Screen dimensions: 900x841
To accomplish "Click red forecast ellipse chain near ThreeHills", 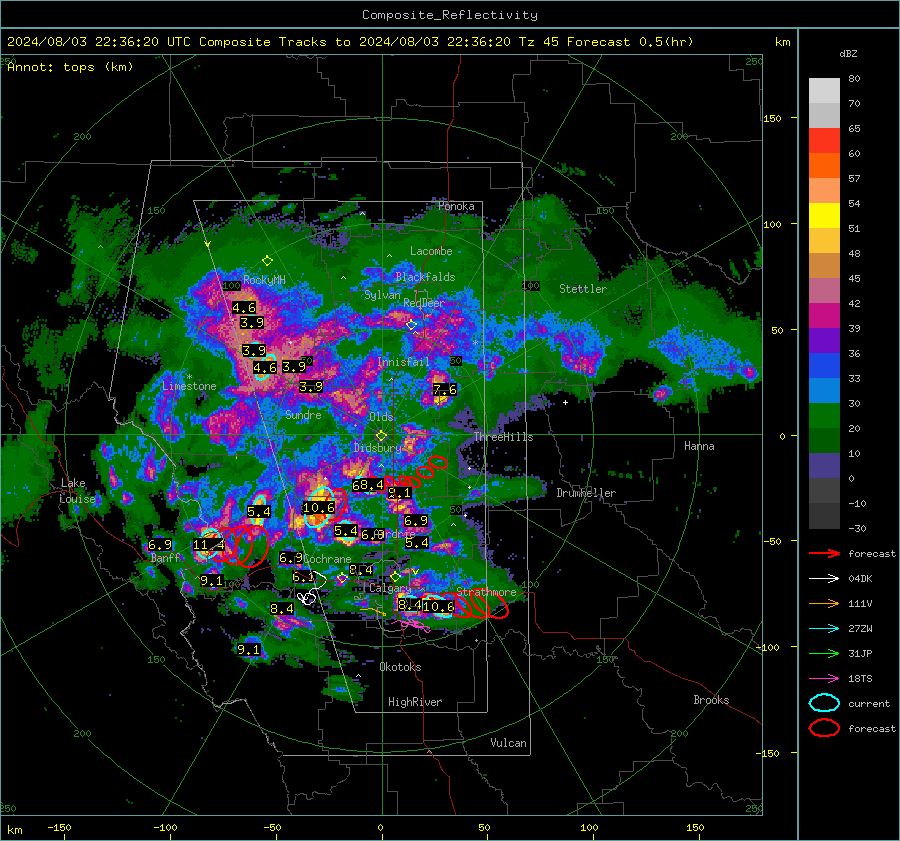I will (x=416, y=472).
